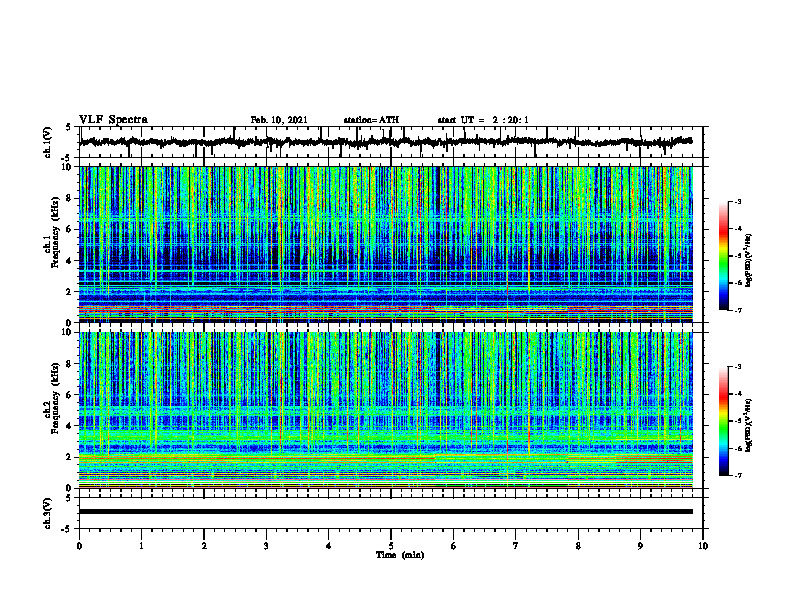Click the ch.2 frequency axis "10" tick label
The height and width of the screenshot is (612, 792).
tap(67, 332)
